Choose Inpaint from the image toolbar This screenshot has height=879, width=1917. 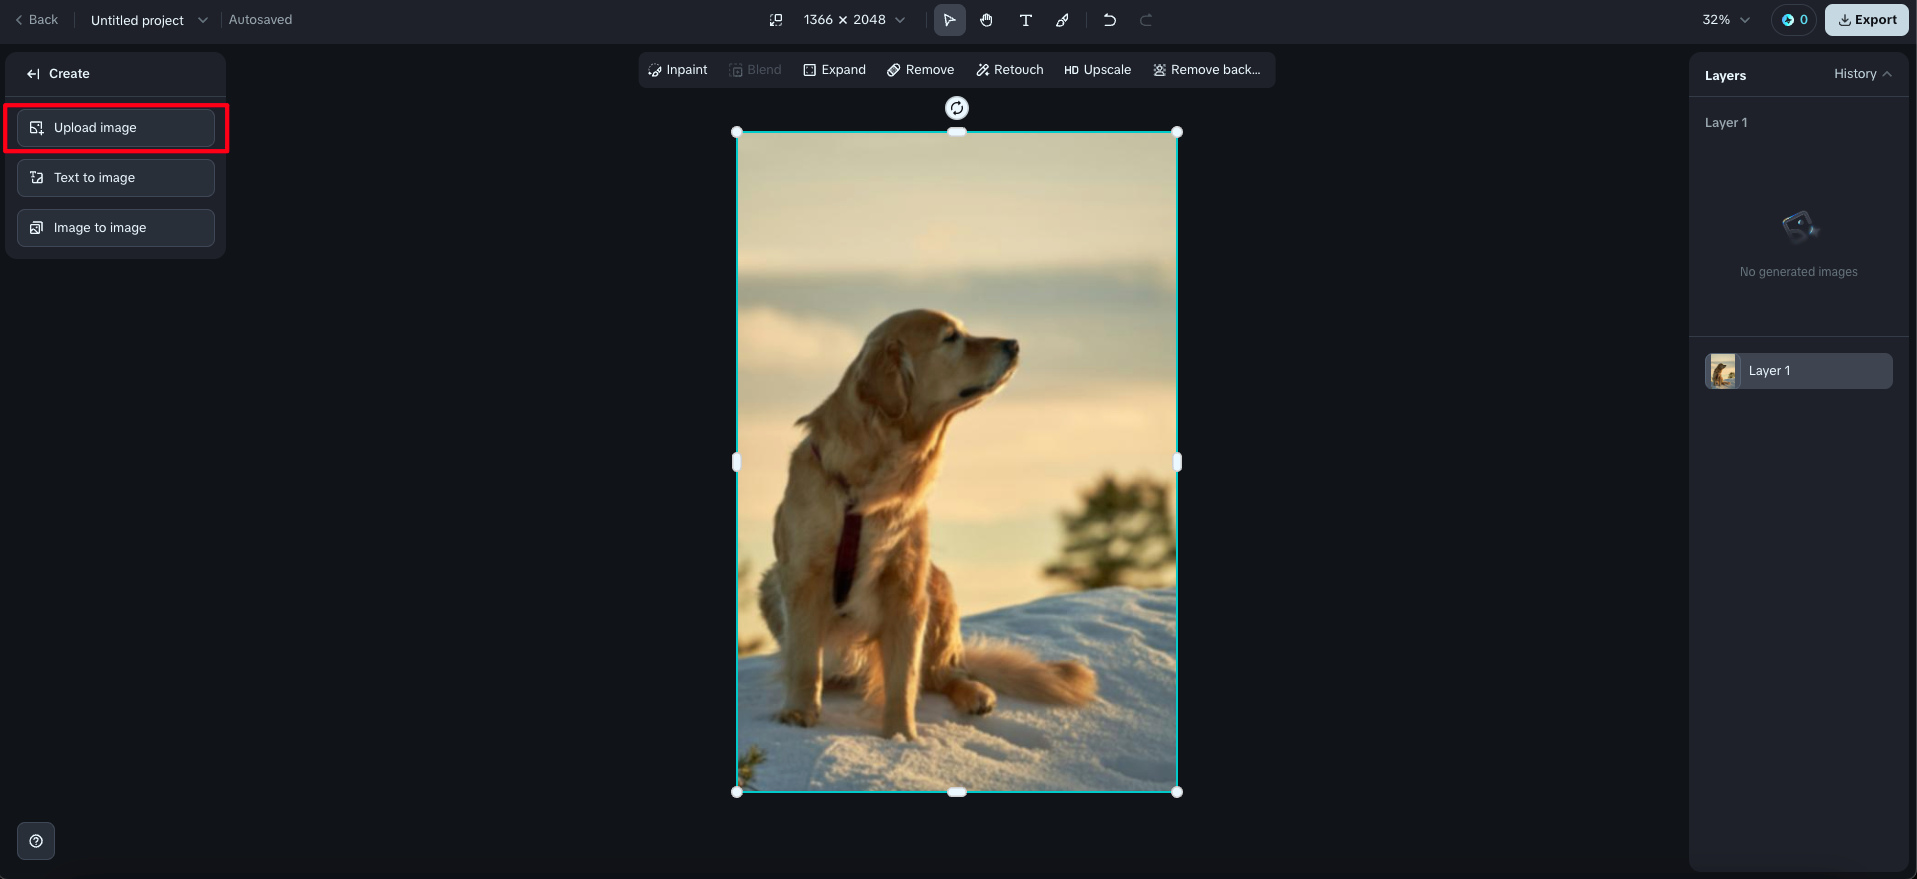tap(678, 70)
